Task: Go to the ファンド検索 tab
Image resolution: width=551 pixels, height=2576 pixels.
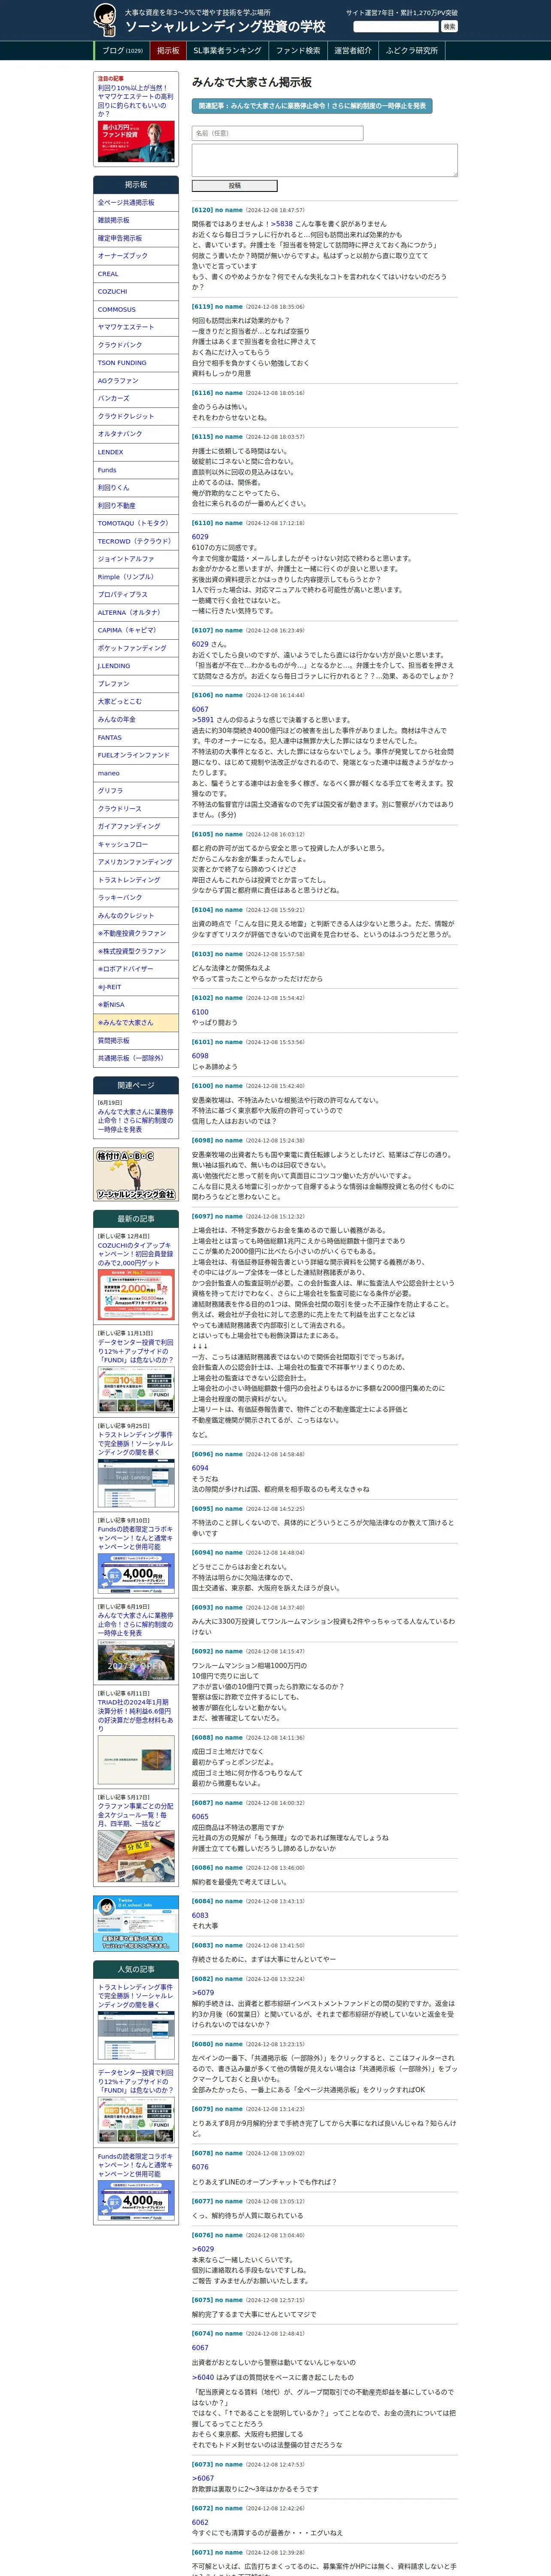Action: click(x=298, y=50)
